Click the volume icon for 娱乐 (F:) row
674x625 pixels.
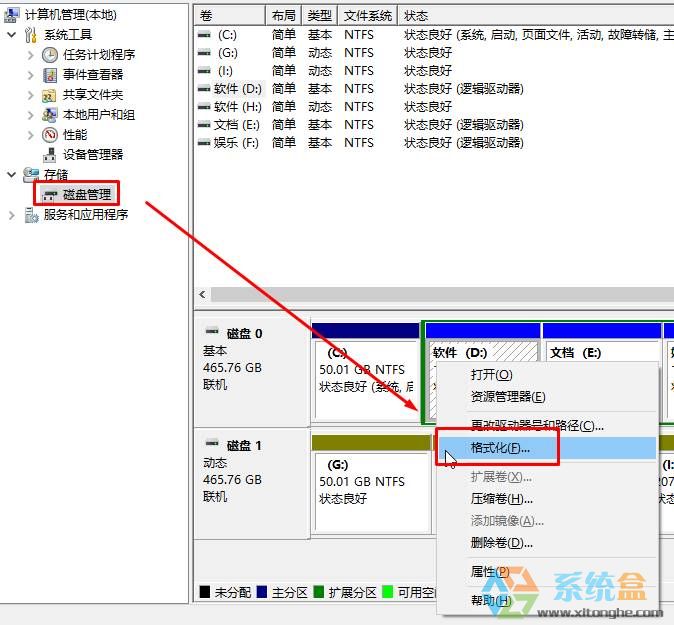point(204,142)
